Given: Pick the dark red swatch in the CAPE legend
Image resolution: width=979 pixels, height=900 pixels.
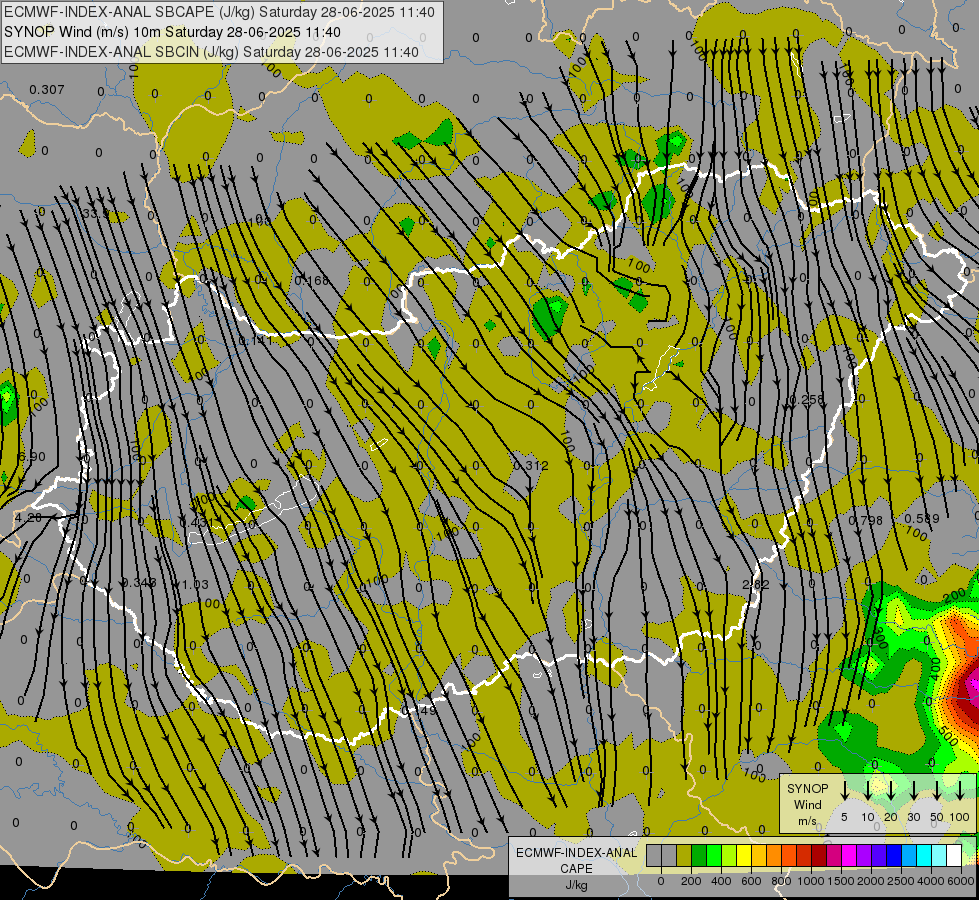Looking at the screenshot, I should point(819,855).
